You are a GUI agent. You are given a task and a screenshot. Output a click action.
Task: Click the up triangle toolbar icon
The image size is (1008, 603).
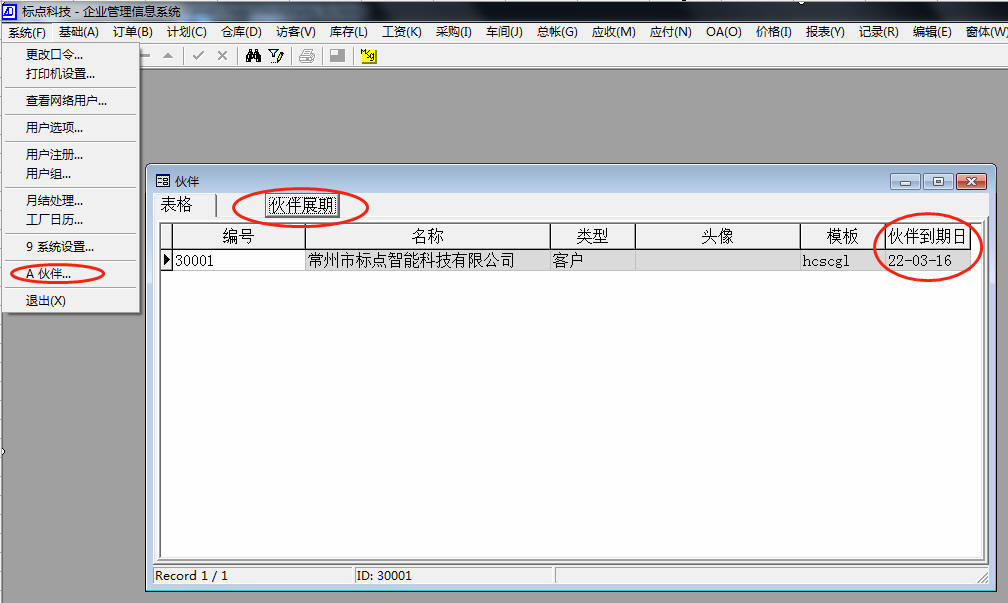click(x=168, y=56)
